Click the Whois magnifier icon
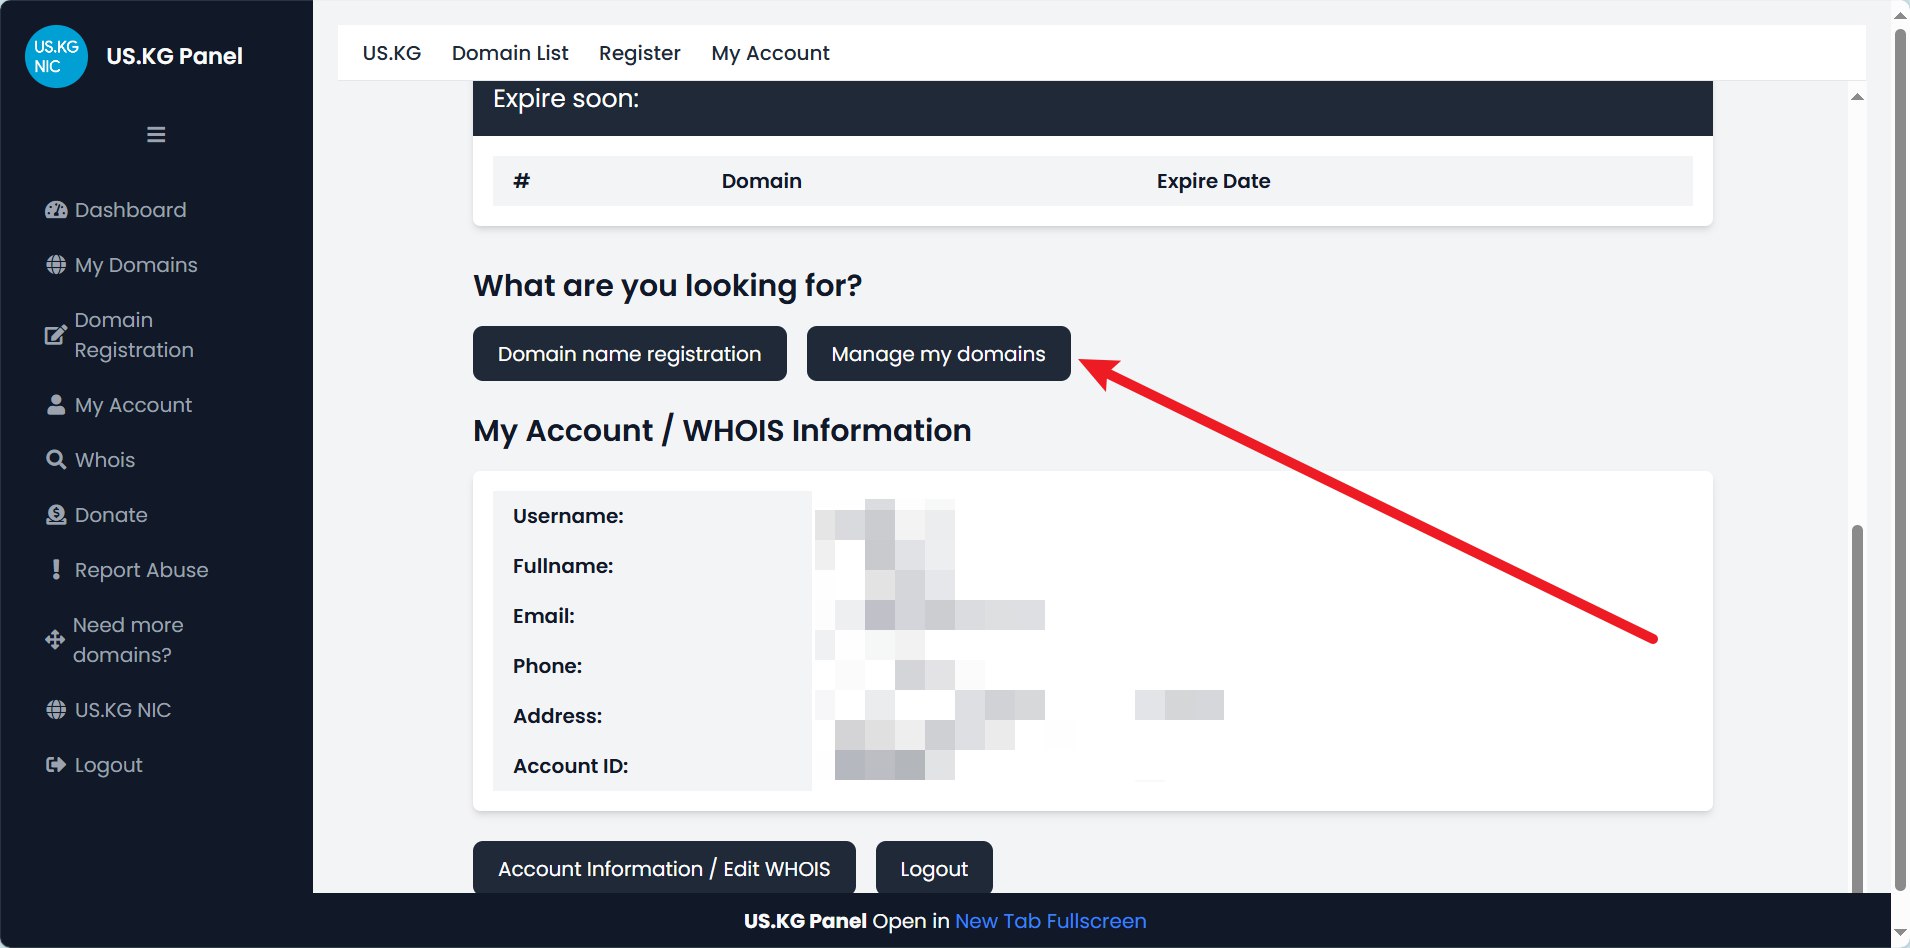Screen dimensions: 1910x948 click(56, 460)
